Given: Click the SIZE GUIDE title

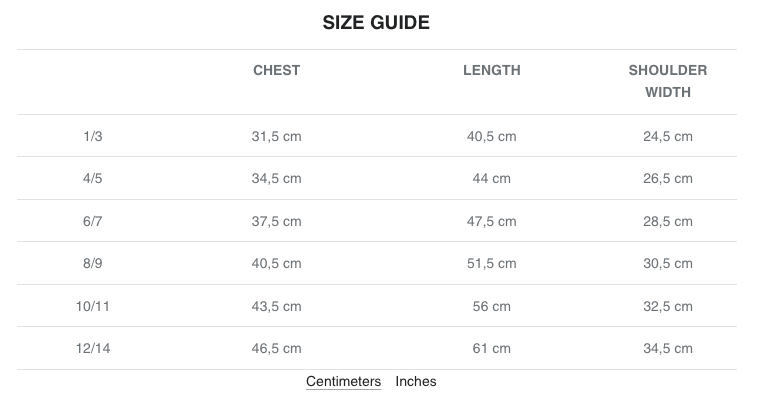Looking at the screenshot, I should click(376, 23).
